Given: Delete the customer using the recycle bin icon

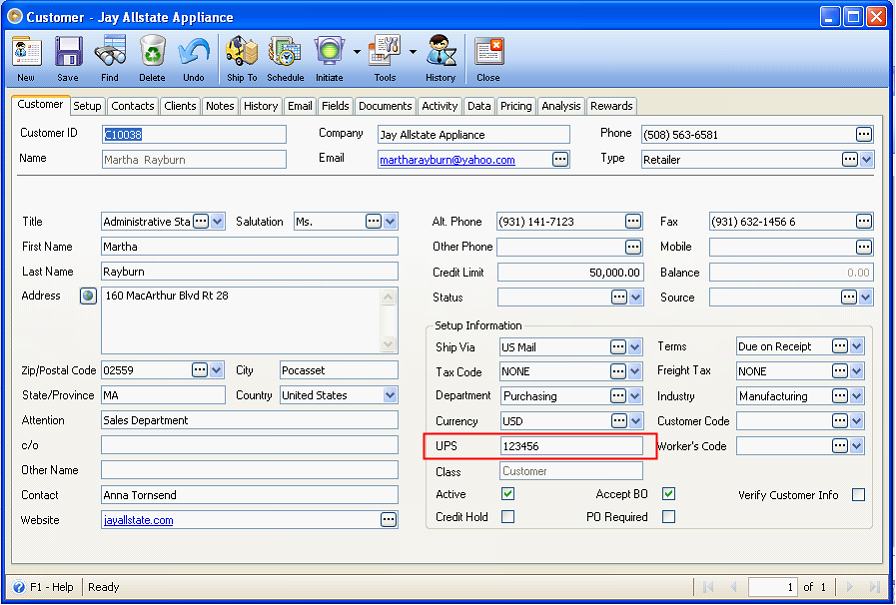Looking at the screenshot, I should coord(153,52).
